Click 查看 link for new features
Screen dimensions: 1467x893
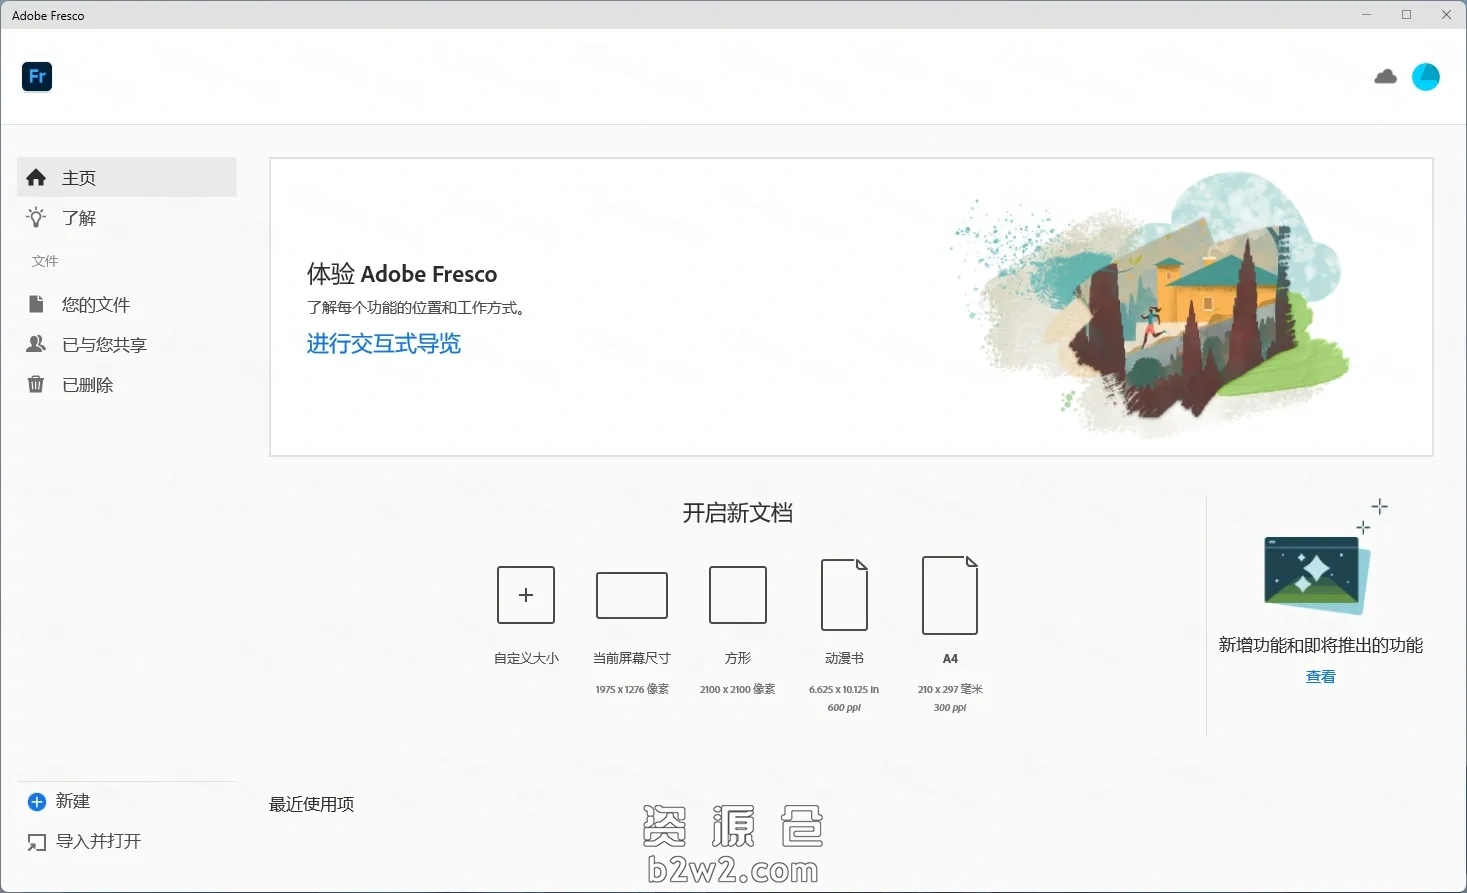click(x=1320, y=677)
